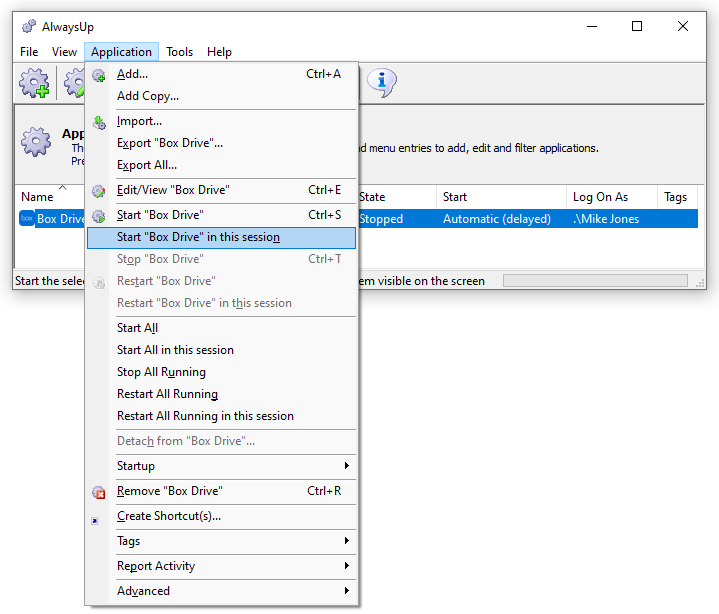Click the Import menu entry's icon
This screenshot has height=614, width=719.
99,122
